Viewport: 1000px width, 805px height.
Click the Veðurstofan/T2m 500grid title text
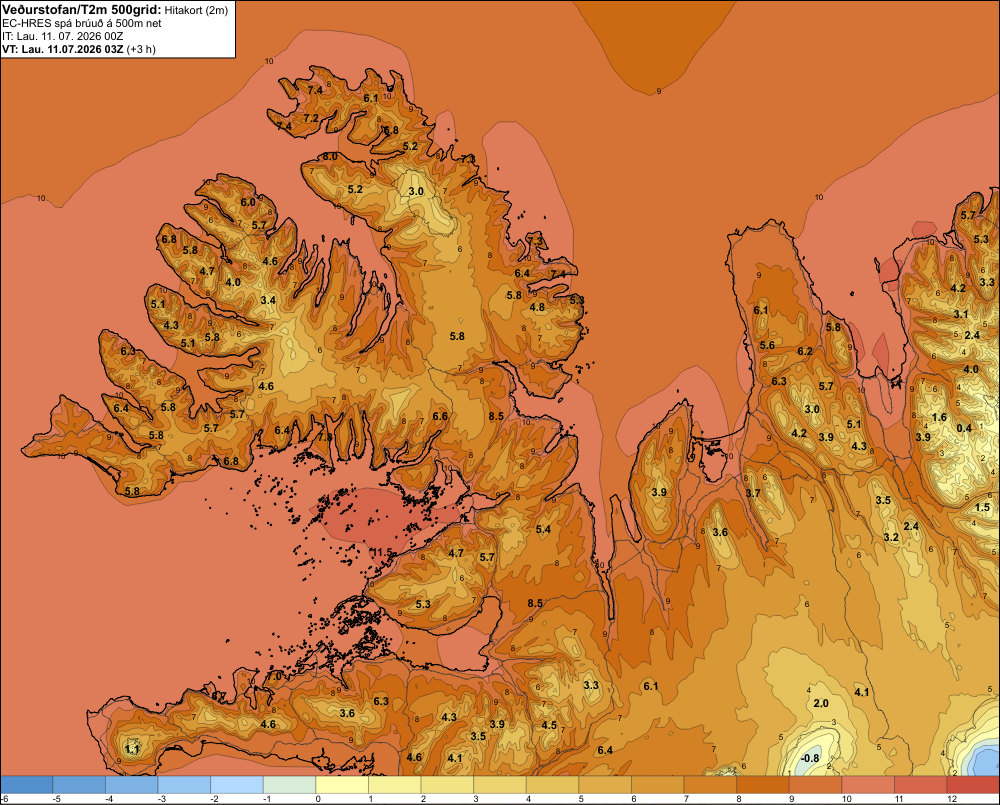click(82, 10)
